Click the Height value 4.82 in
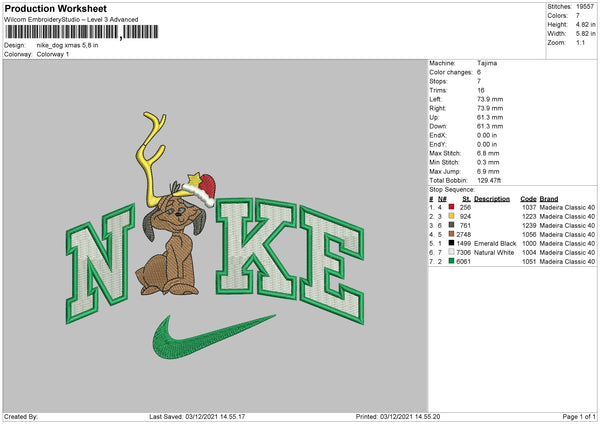The height and width of the screenshot is (424, 600). 586,24
